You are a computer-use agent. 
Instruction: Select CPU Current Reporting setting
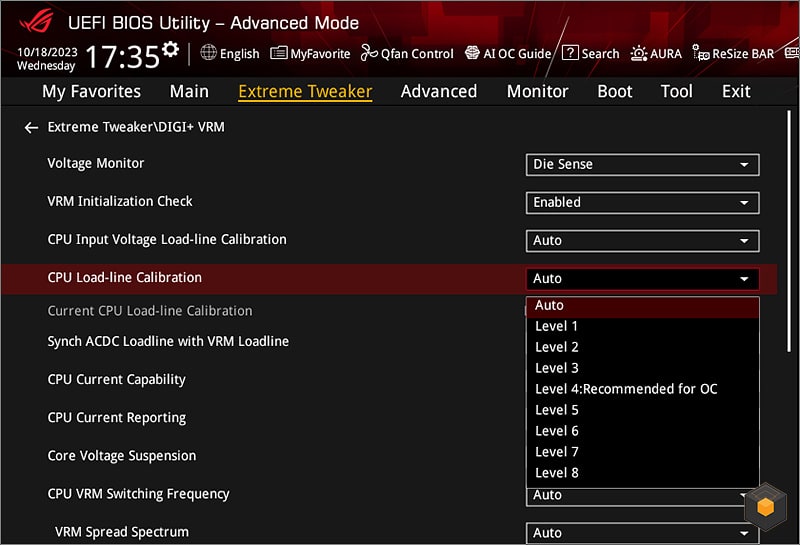pyautogui.click(x=116, y=418)
